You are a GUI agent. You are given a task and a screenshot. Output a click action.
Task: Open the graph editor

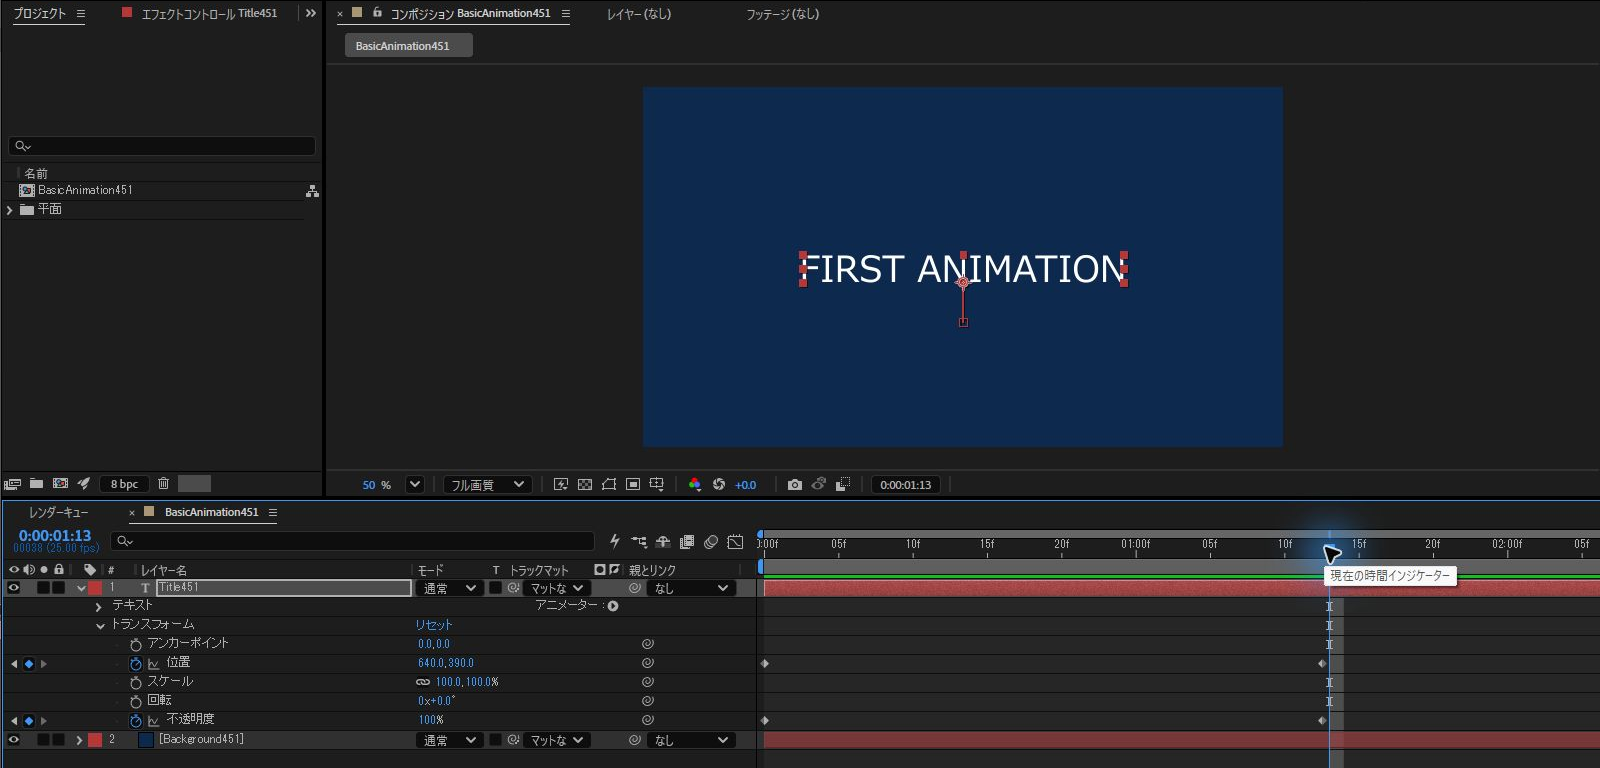click(x=735, y=542)
